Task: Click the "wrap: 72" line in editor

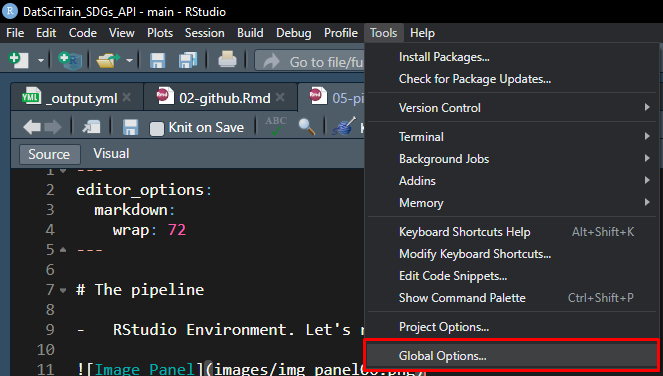Action: click(x=149, y=230)
